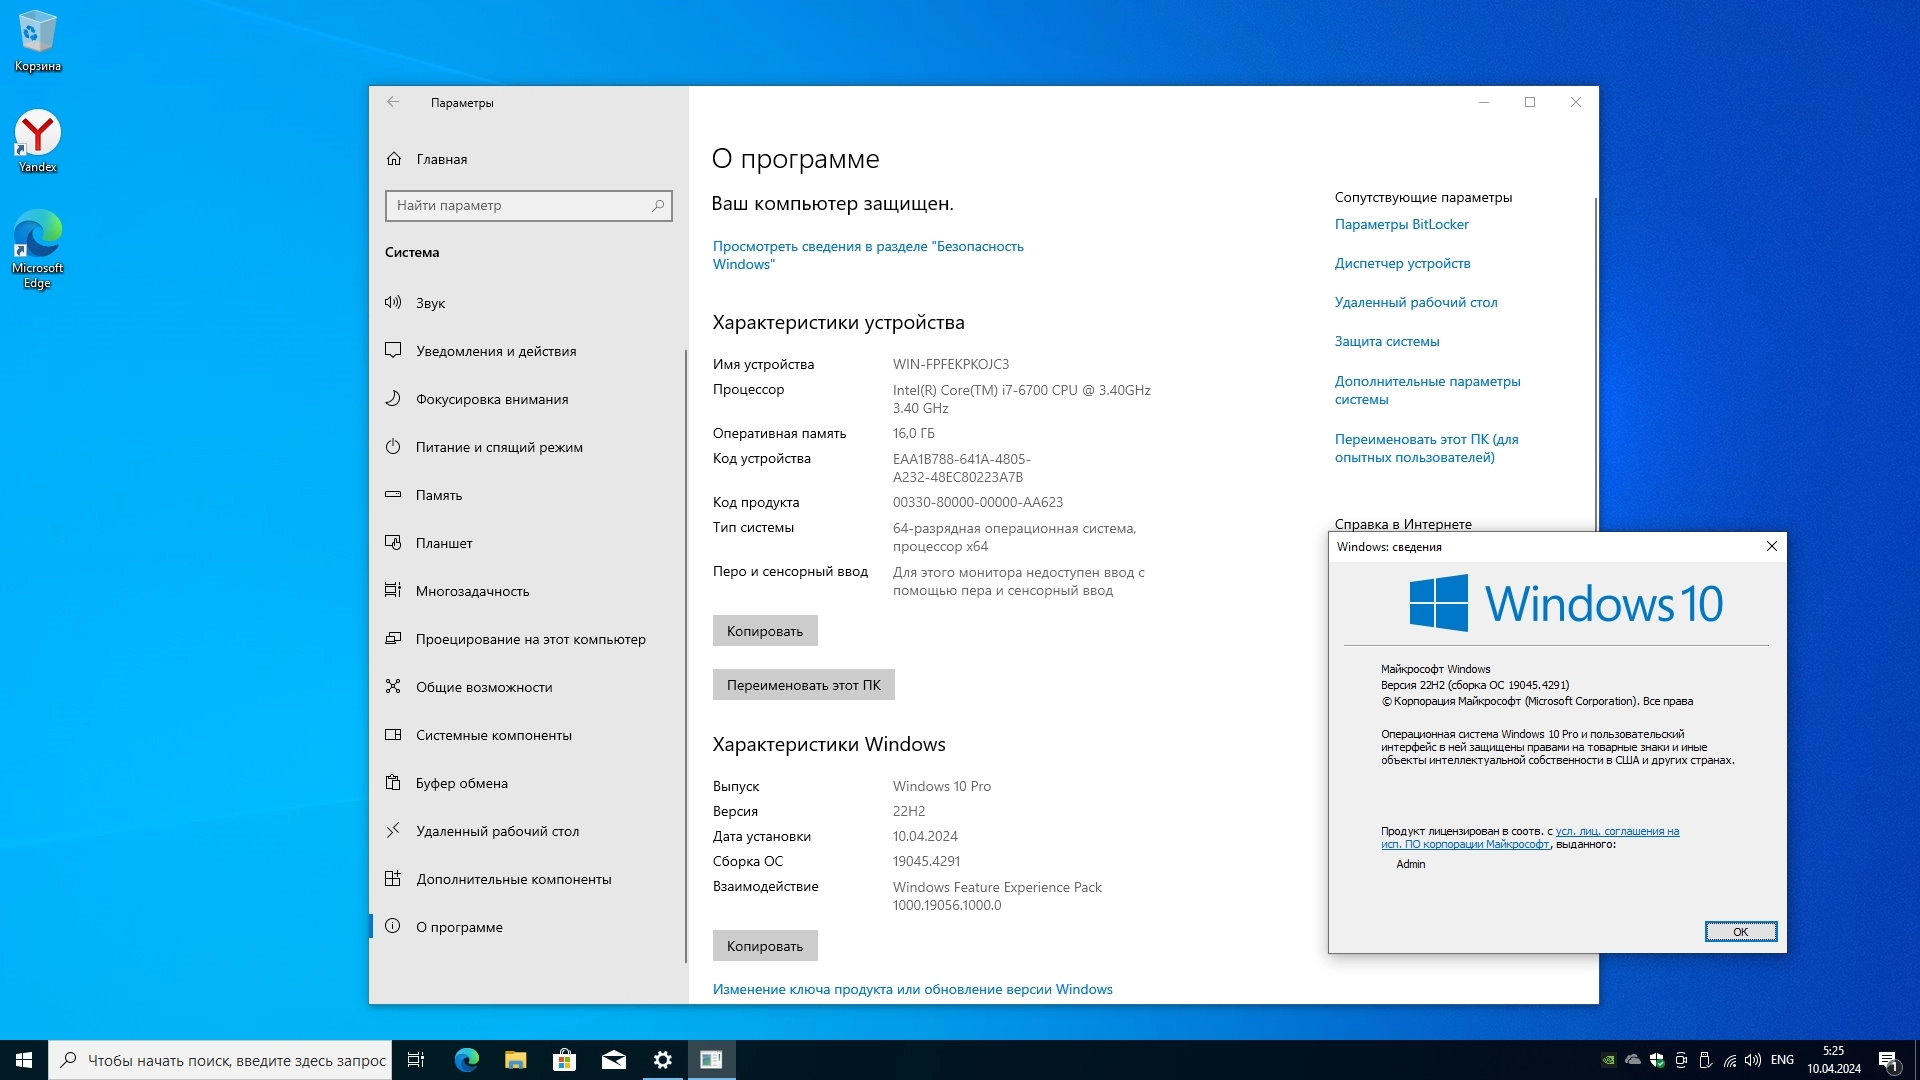Select the Tablet settings icon
Image resolution: width=1920 pixels, height=1080 pixels.
(393, 543)
